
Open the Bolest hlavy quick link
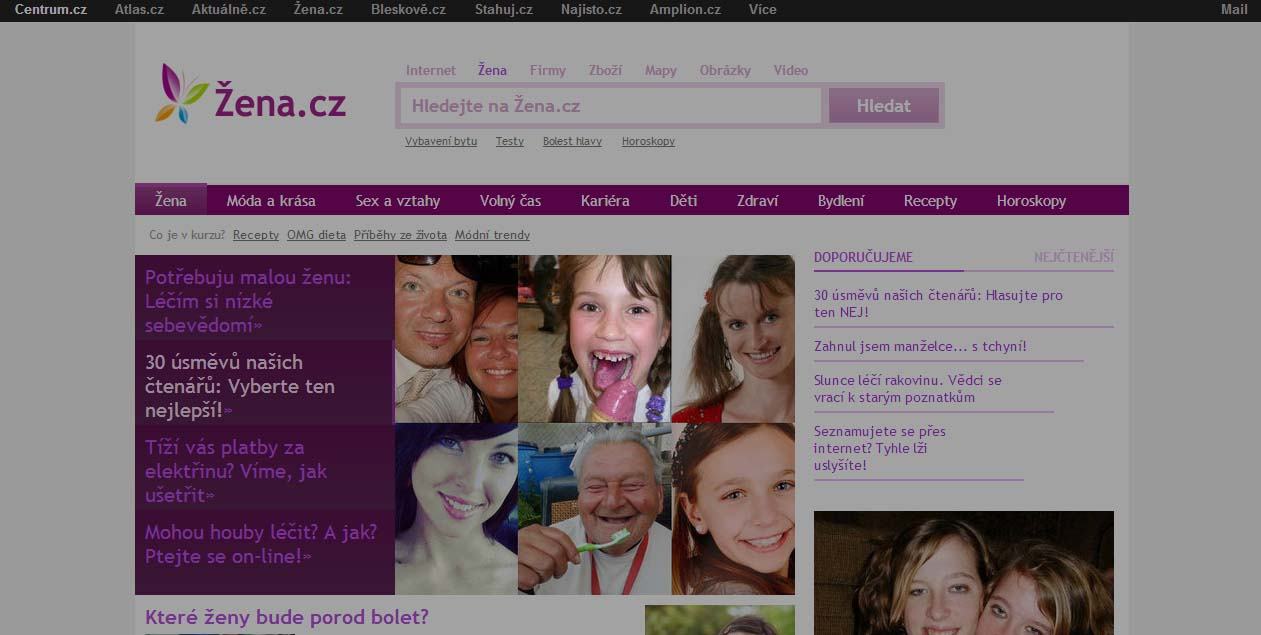coord(572,142)
